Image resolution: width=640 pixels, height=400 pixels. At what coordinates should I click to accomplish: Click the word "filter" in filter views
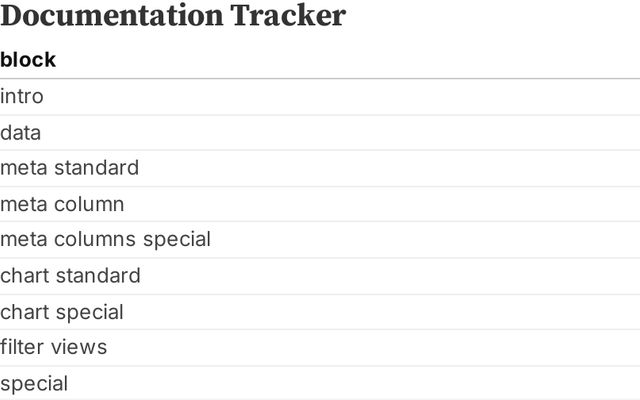25,347
